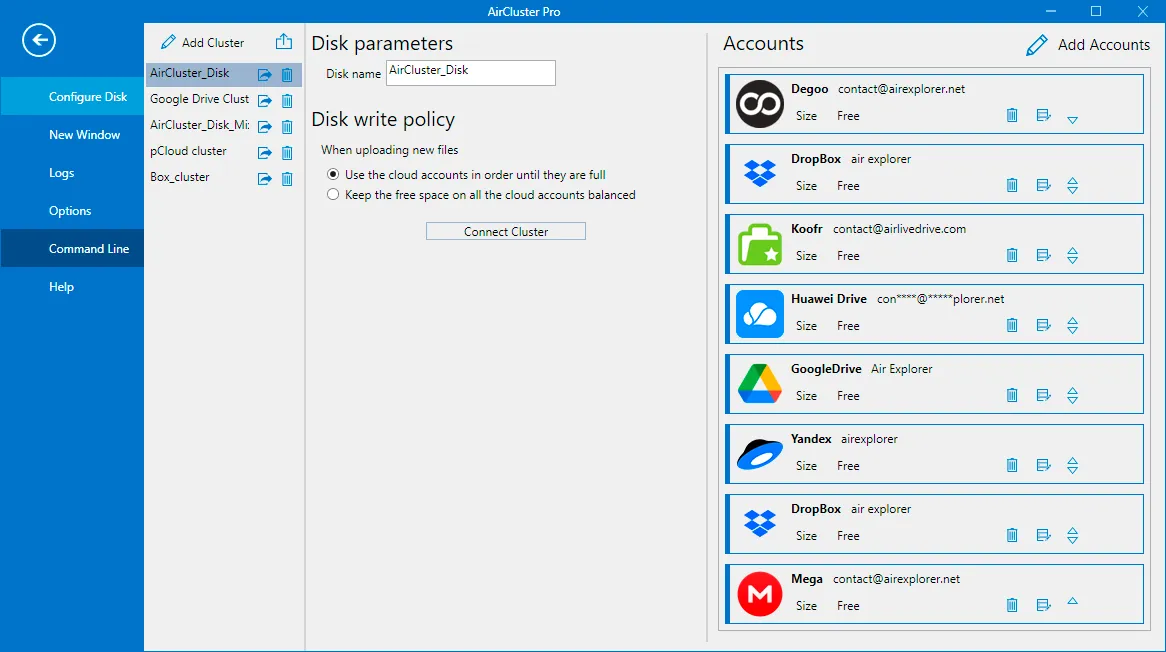
Task: Move the GoogleDrive account down
Action: [1072, 400]
